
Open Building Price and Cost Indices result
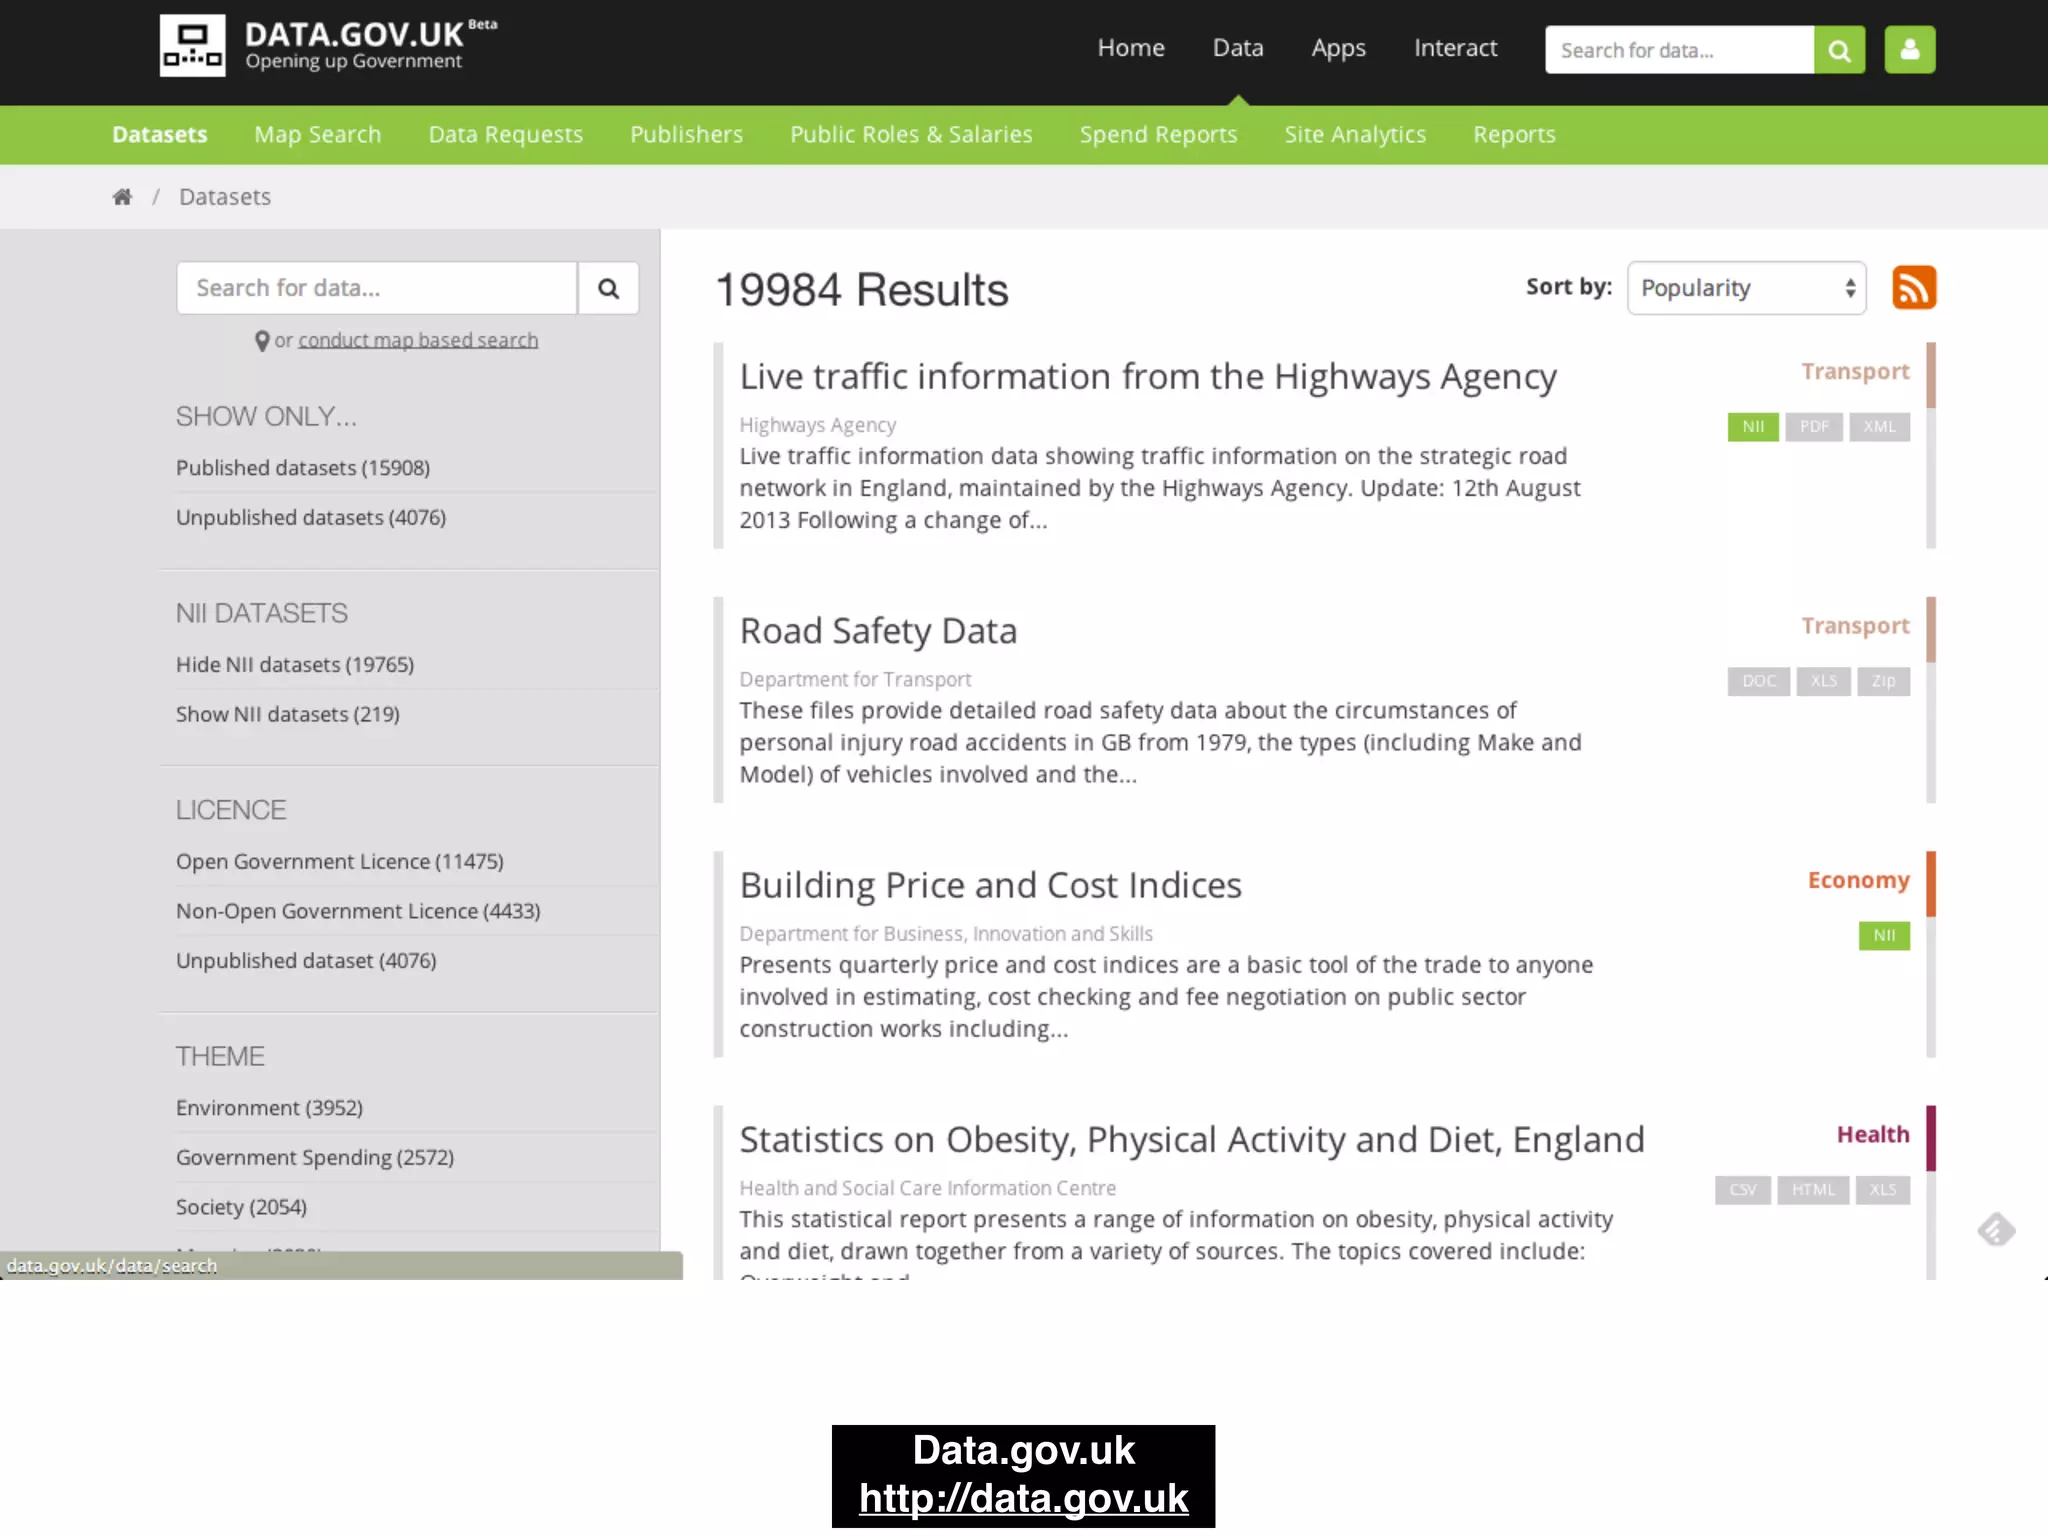990,886
